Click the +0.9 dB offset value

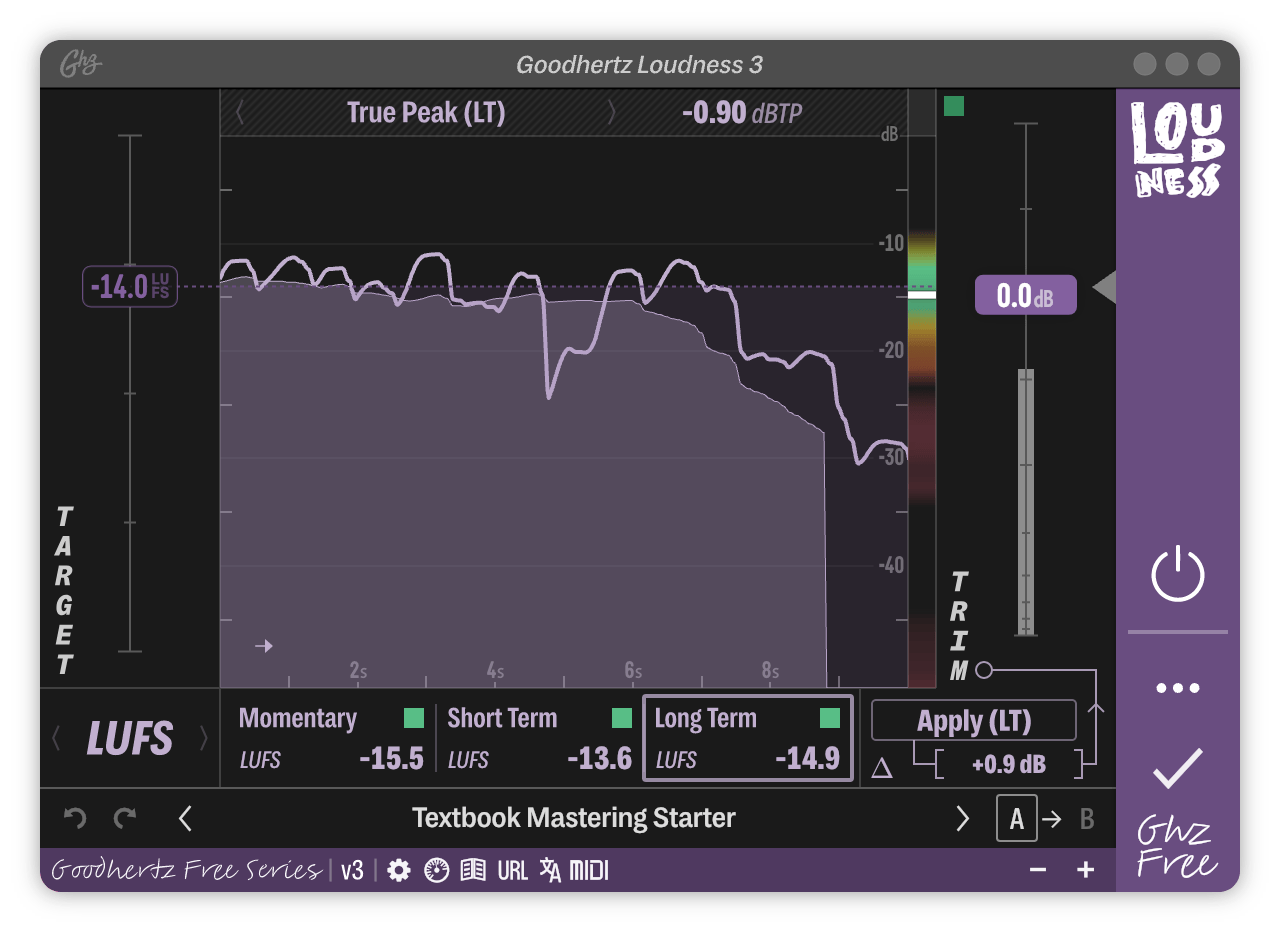(x=1009, y=765)
